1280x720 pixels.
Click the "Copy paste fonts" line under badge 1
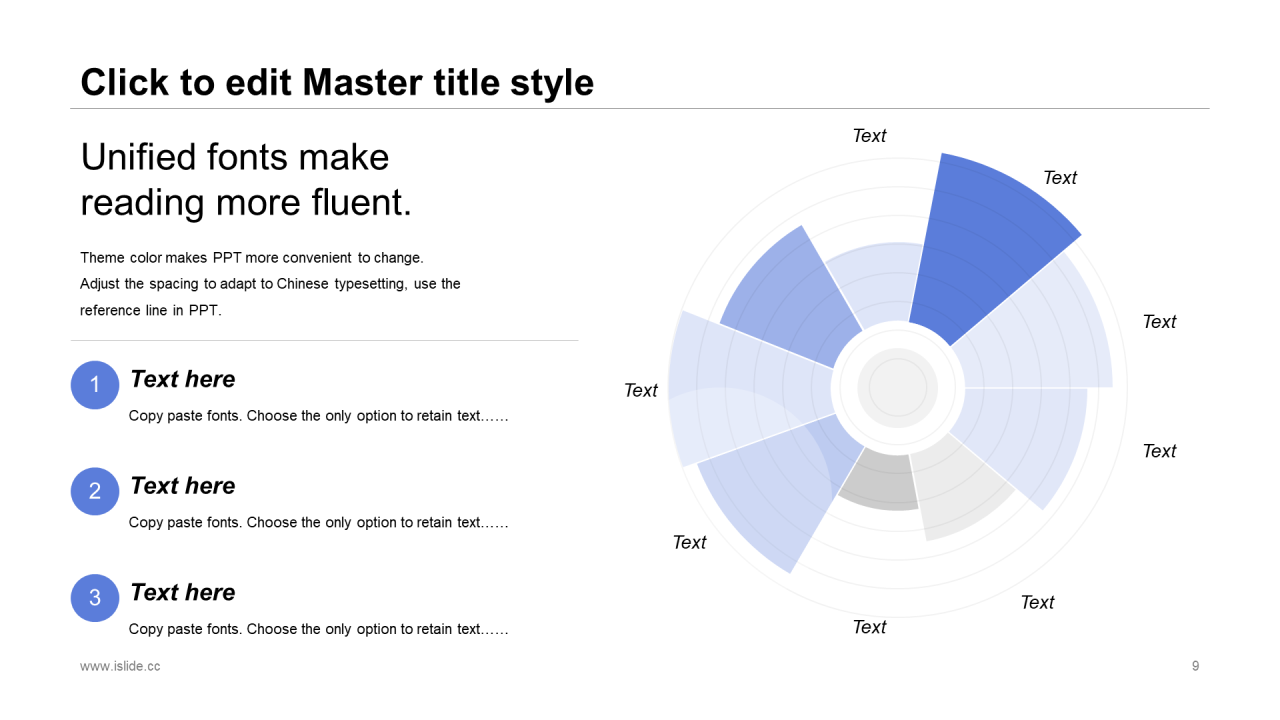pos(318,416)
